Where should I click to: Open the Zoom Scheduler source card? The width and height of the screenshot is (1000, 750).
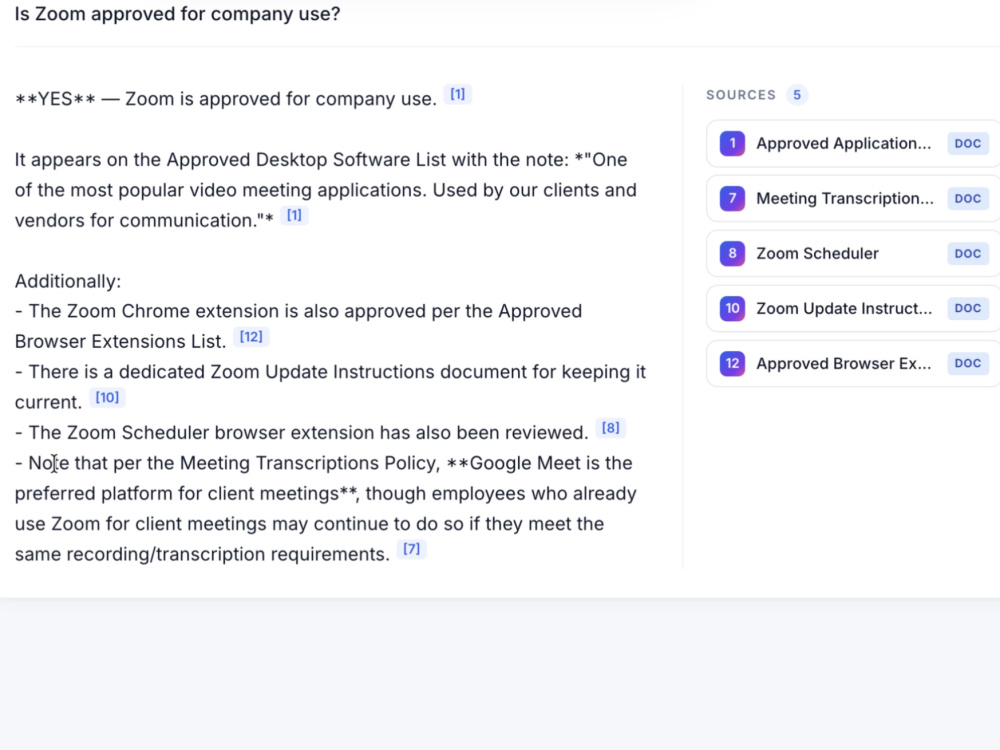(x=853, y=253)
